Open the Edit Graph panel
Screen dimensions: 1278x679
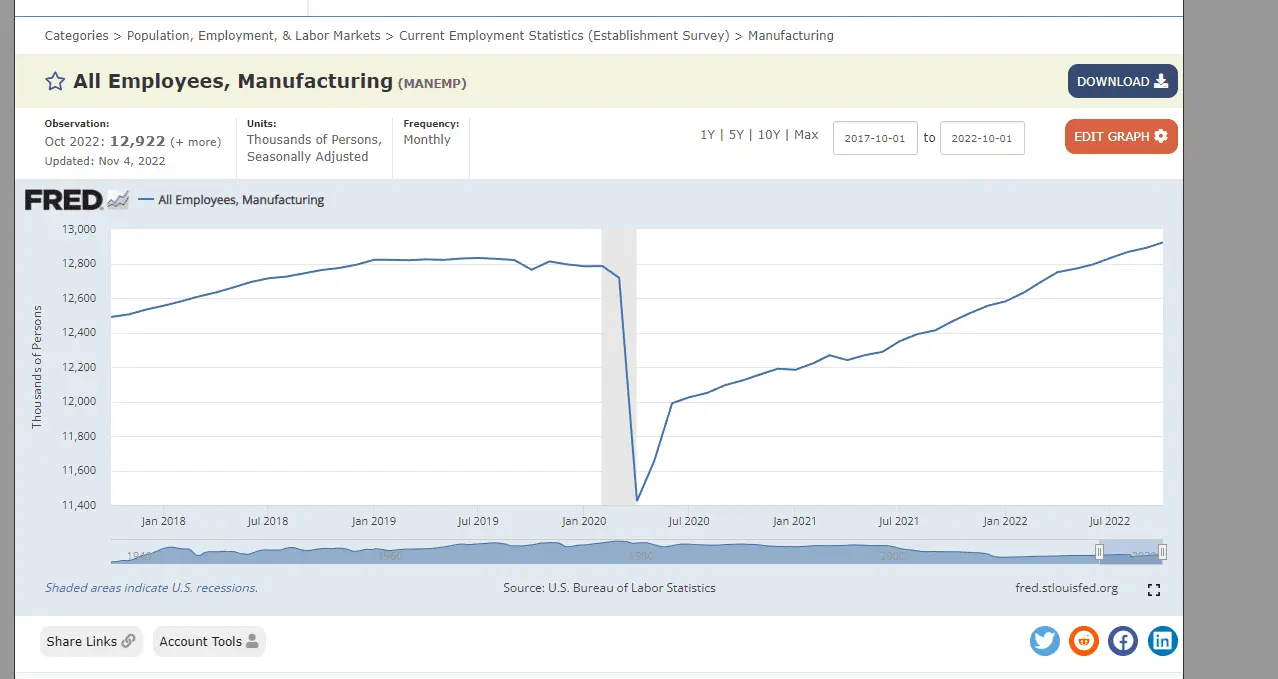pyautogui.click(x=1120, y=137)
